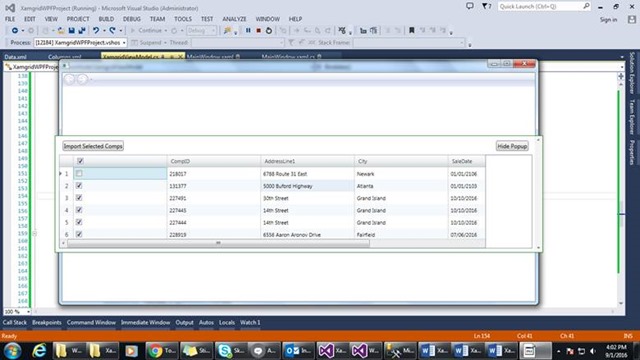This screenshot has height=360, width=640.
Task: Click the Undo arrow in toolbar
Action: (96, 31)
